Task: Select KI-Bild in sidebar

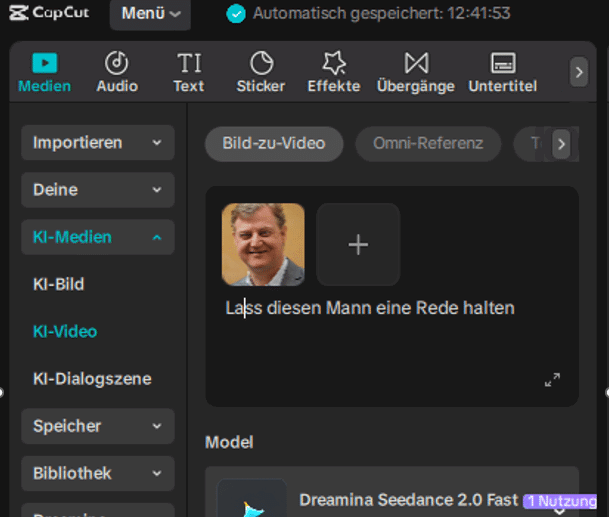Action: (59, 284)
